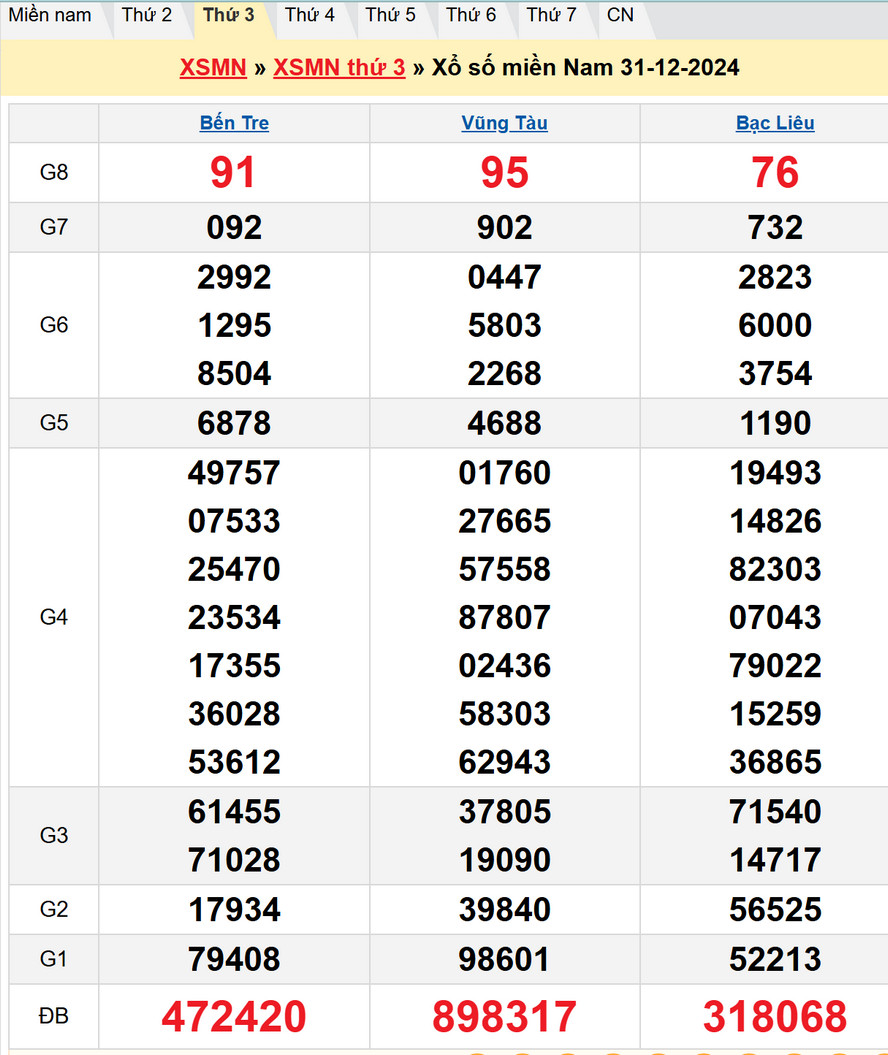Select the G8 result 91
Viewport: 888px width, 1055px height.
(x=233, y=173)
